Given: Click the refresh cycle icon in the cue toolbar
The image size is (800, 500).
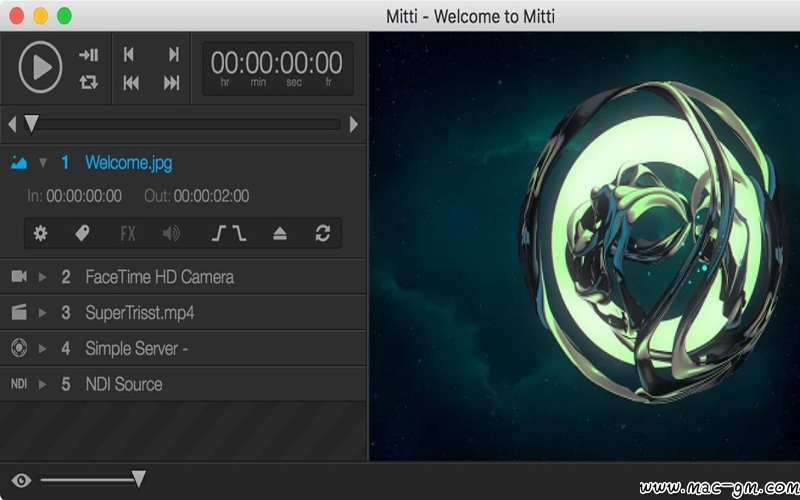Looking at the screenshot, I should pos(322,234).
